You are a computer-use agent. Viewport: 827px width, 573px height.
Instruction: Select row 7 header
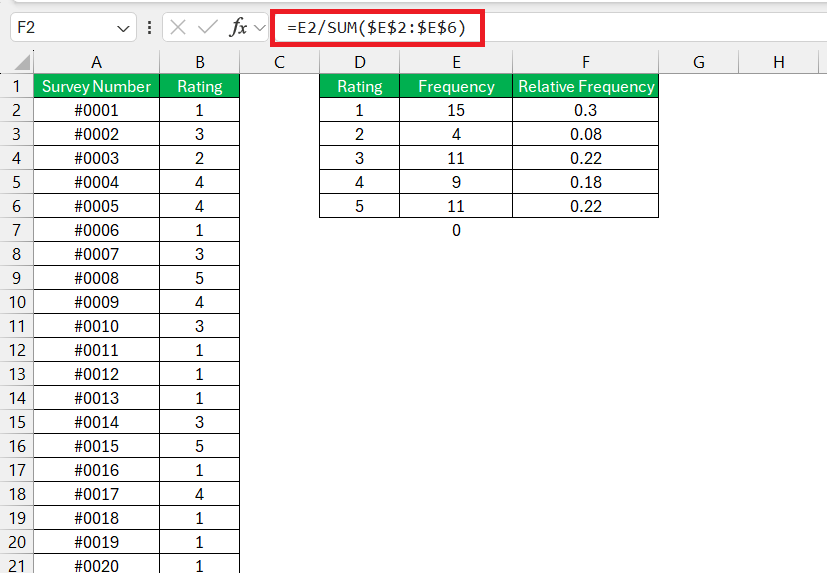(x=16, y=230)
